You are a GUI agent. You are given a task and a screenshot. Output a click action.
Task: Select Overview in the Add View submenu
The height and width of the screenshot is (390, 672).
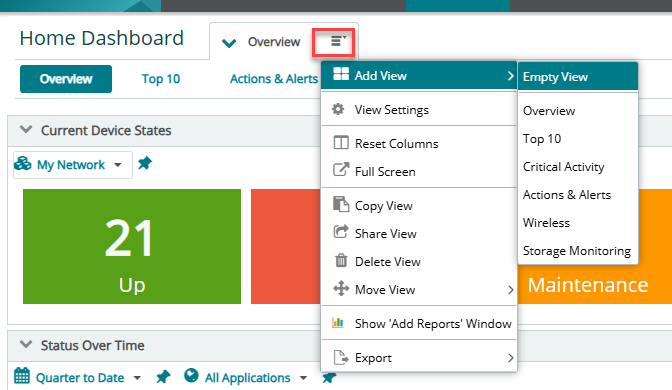578,111
